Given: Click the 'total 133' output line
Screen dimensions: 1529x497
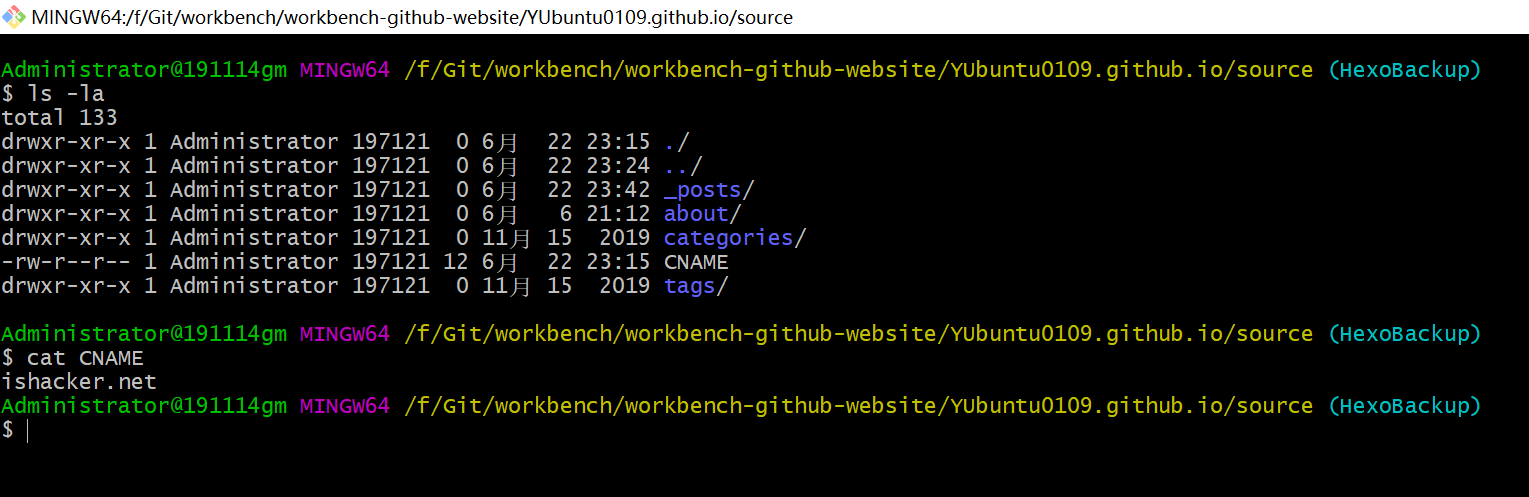Looking at the screenshot, I should click(59, 118).
